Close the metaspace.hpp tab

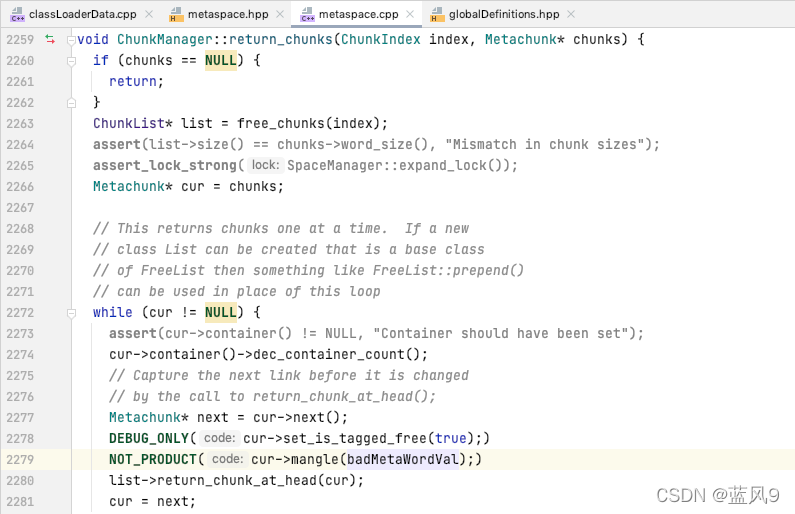click(280, 14)
